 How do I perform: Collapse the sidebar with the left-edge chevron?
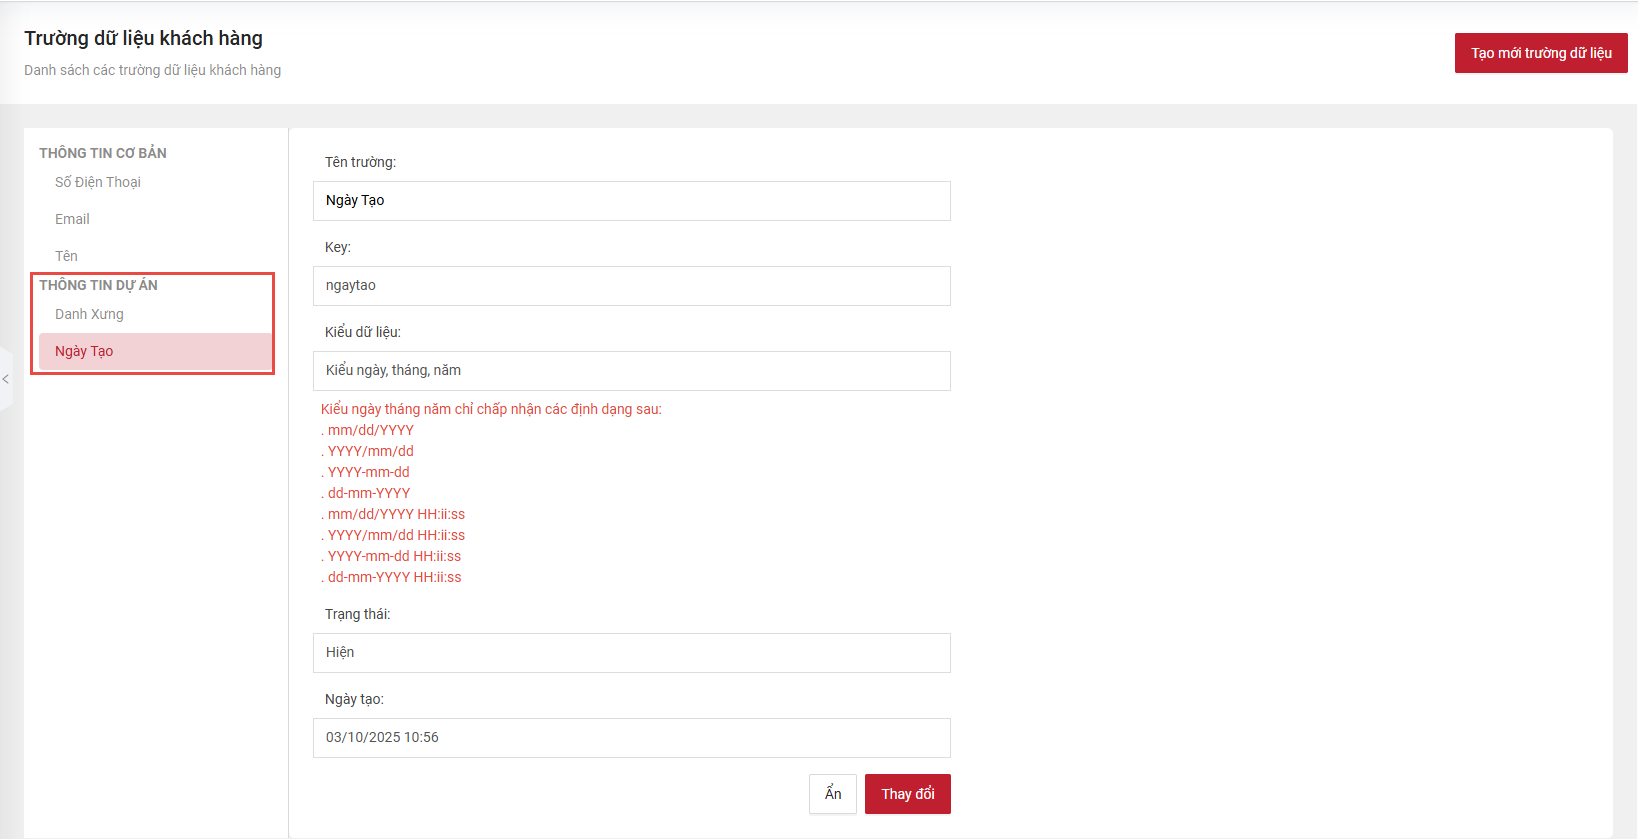point(6,379)
